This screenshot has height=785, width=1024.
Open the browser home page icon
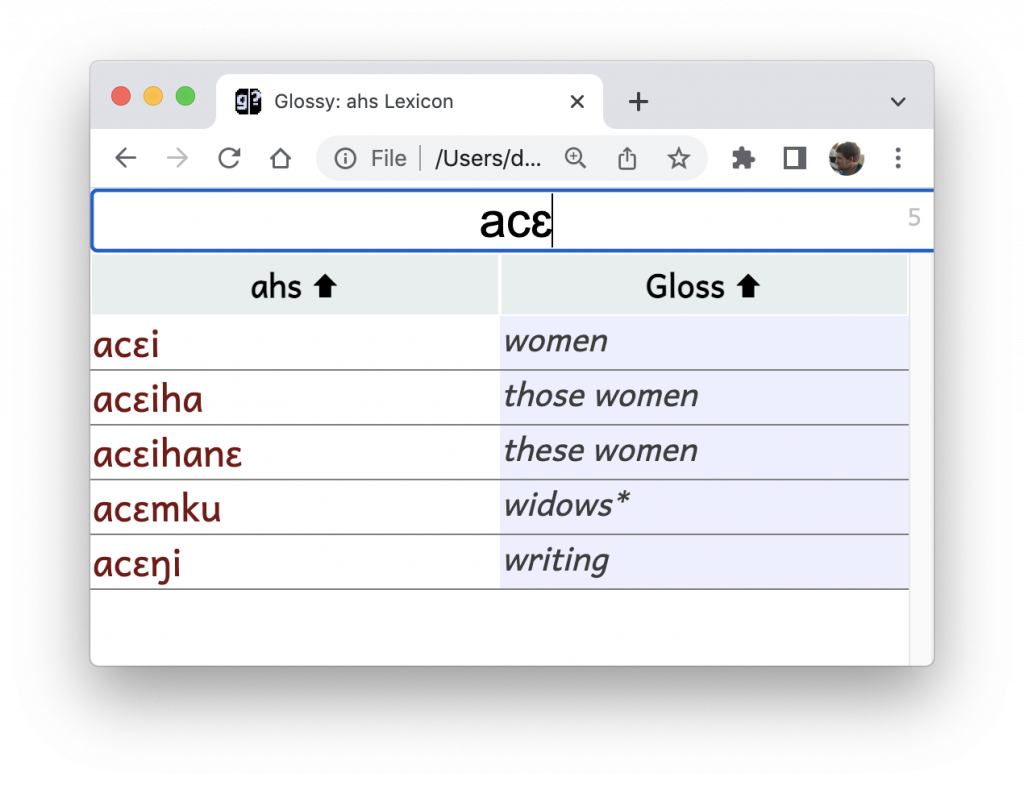point(281,158)
